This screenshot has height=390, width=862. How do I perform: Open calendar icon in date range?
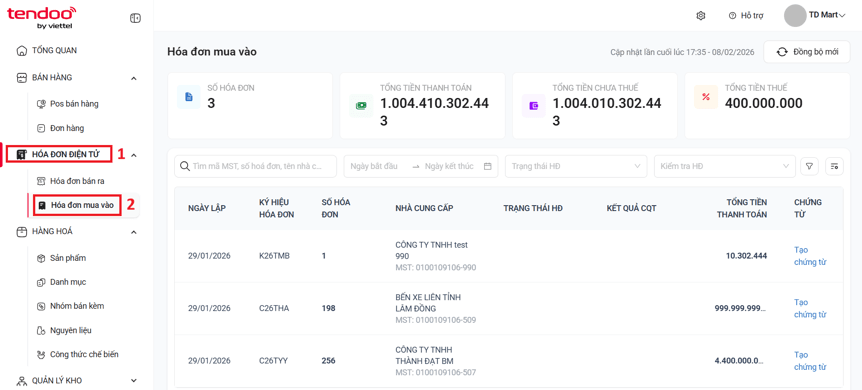(487, 166)
